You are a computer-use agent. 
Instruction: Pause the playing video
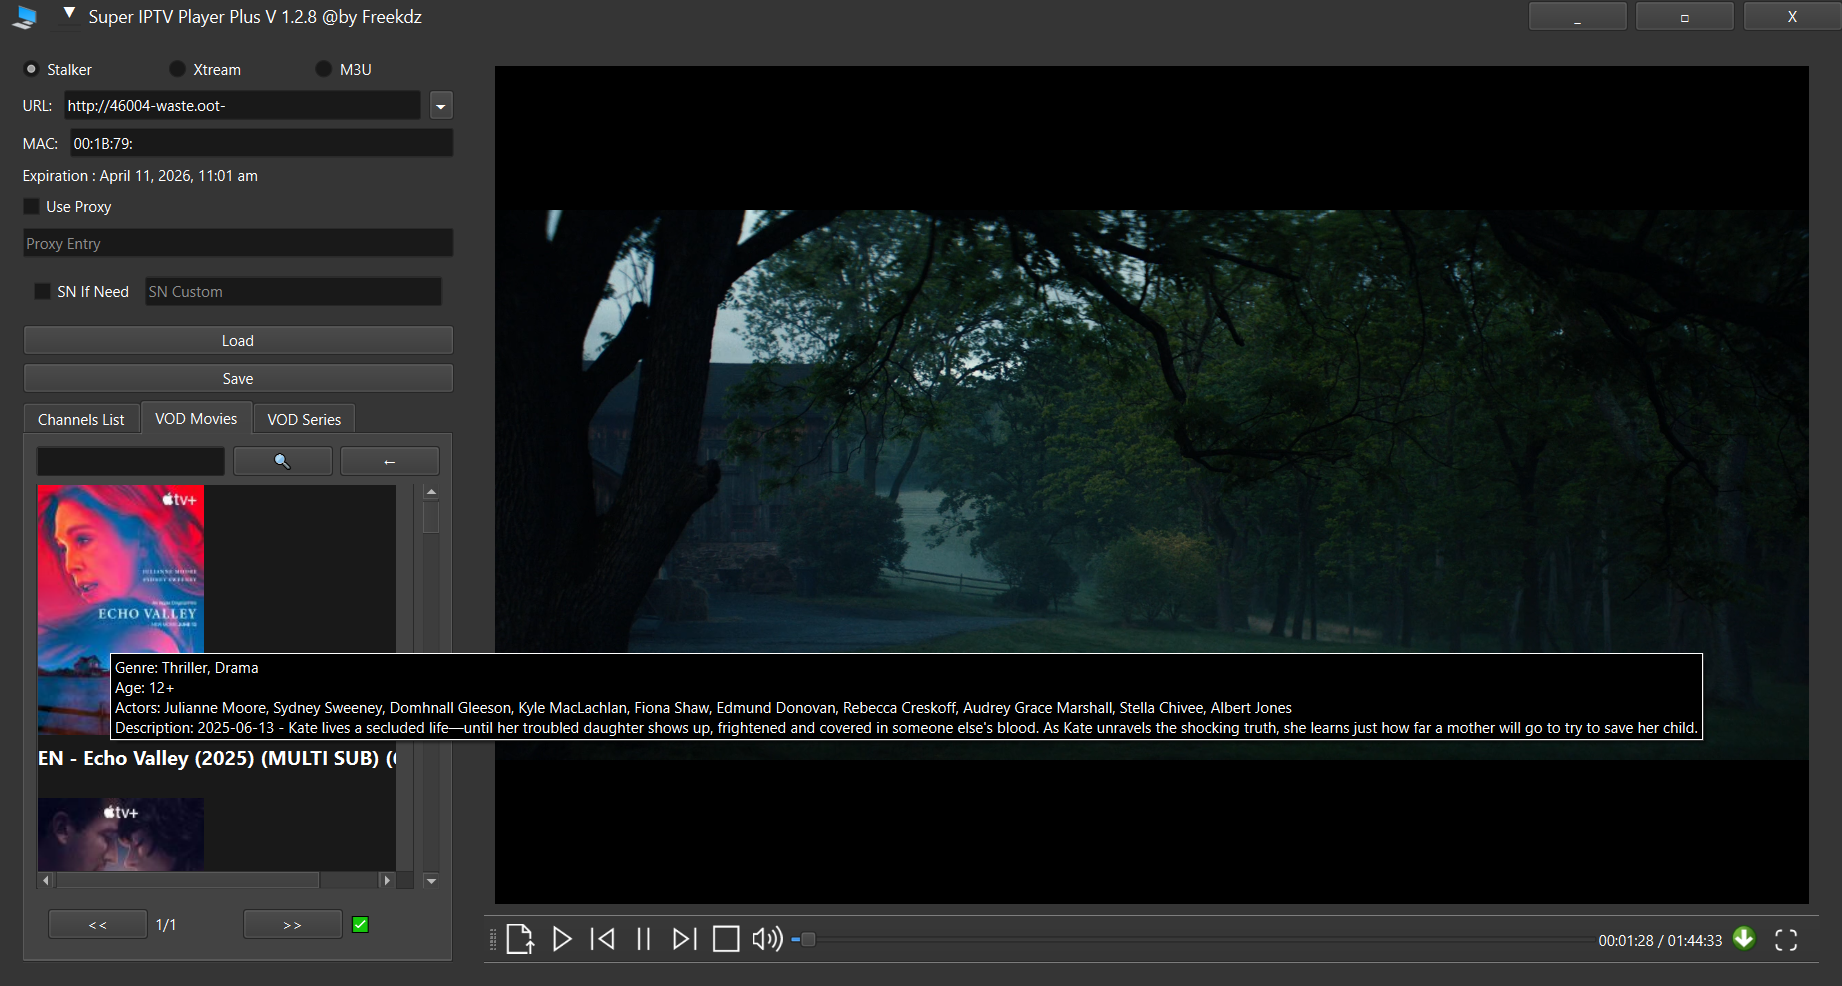pyautogui.click(x=644, y=939)
